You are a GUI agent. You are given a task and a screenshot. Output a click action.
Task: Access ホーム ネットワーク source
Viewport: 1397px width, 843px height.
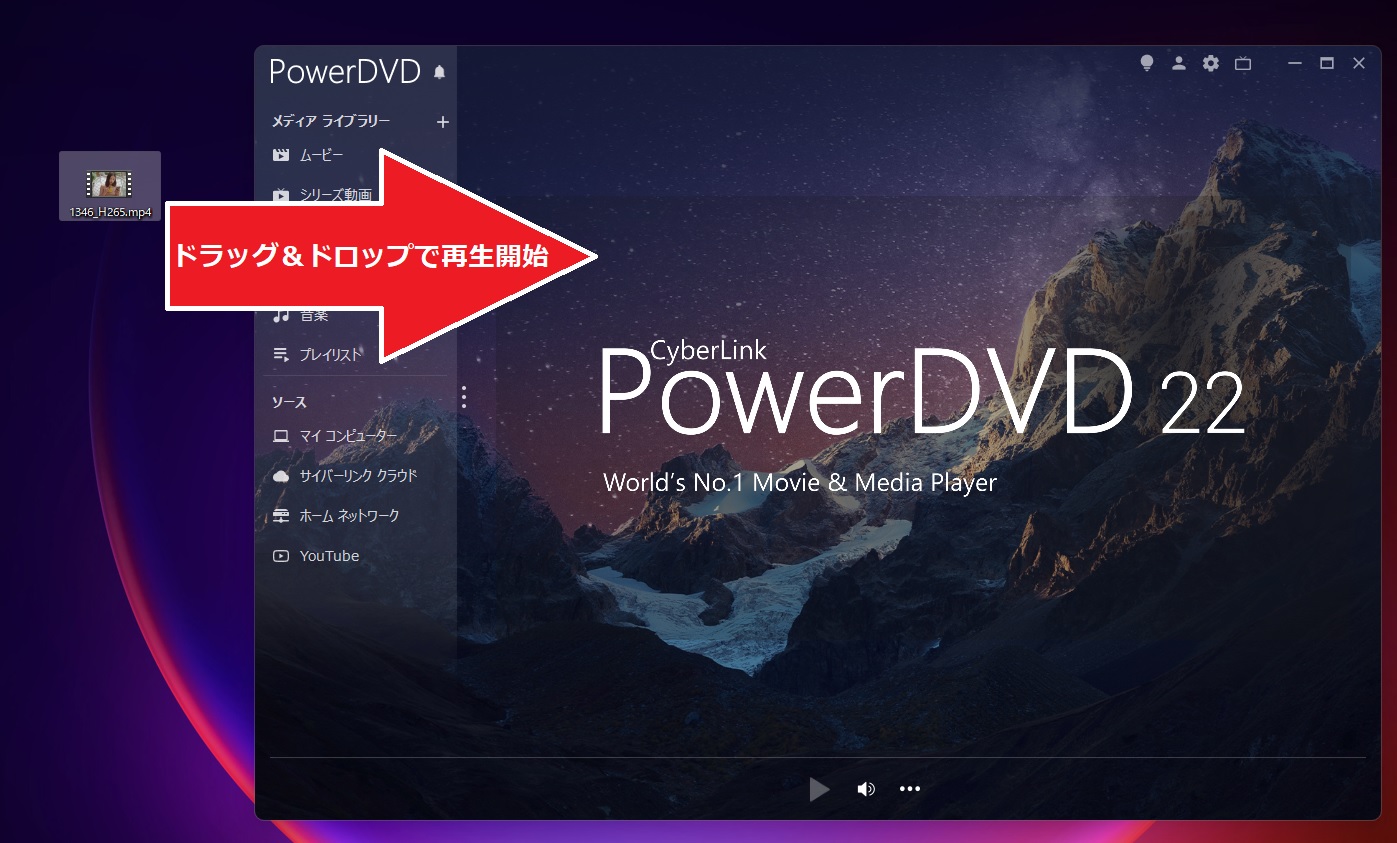click(349, 515)
